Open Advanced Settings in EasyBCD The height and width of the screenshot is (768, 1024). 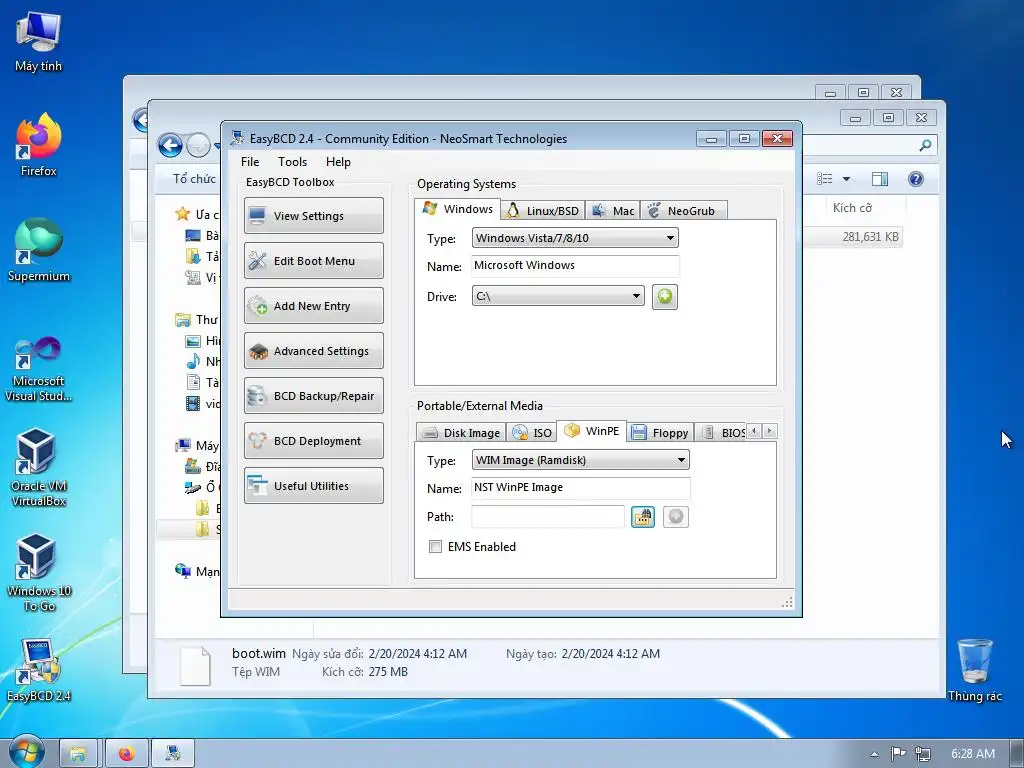[313, 351]
